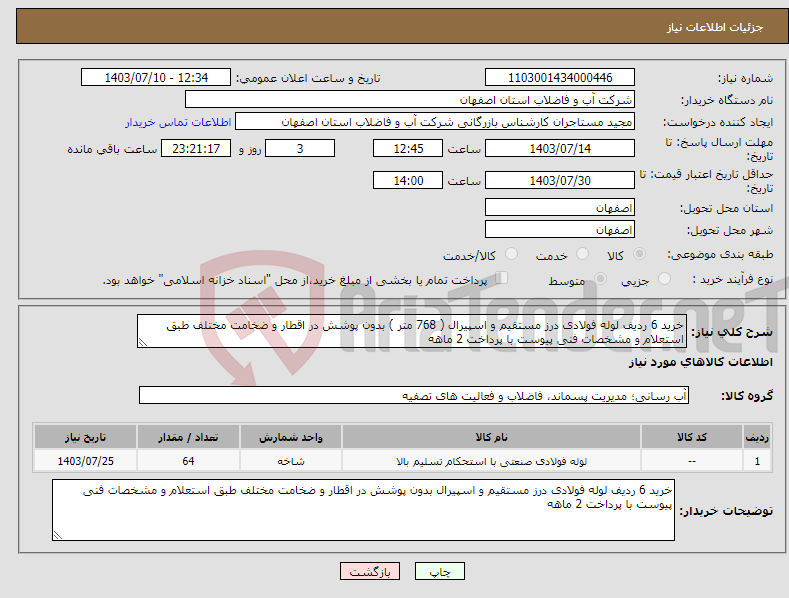This screenshot has height=598, width=789.
Task: Select the خدمت radio button
Action: pyautogui.click(x=582, y=254)
